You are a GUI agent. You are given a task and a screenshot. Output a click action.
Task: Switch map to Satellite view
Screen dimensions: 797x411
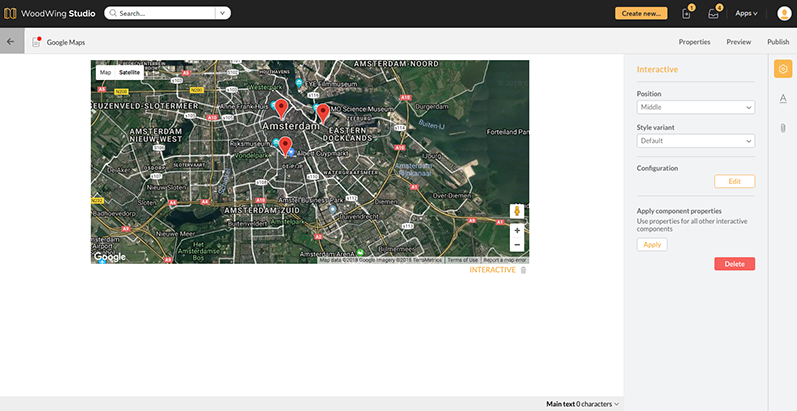pyautogui.click(x=129, y=73)
